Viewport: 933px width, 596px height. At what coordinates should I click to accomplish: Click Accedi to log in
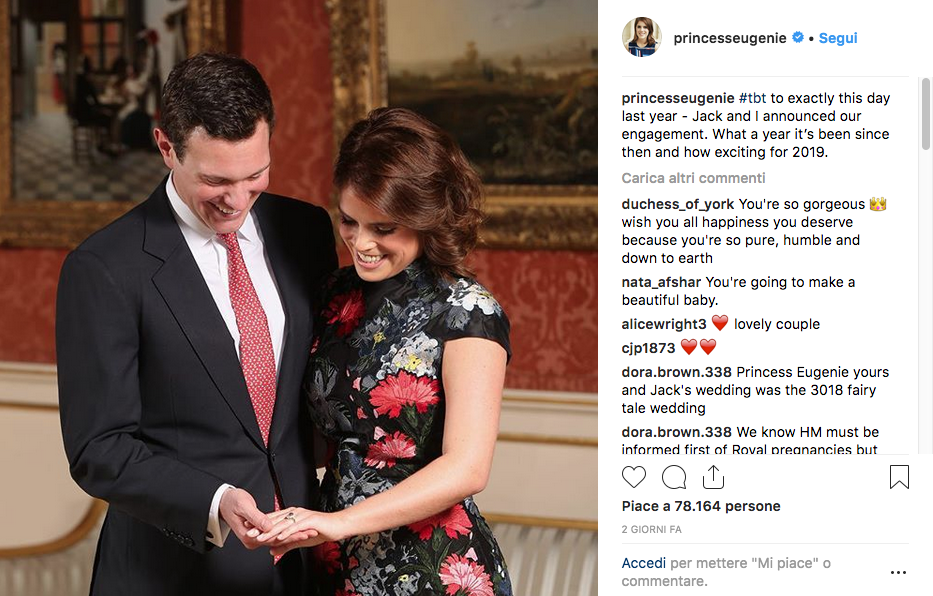[644, 563]
